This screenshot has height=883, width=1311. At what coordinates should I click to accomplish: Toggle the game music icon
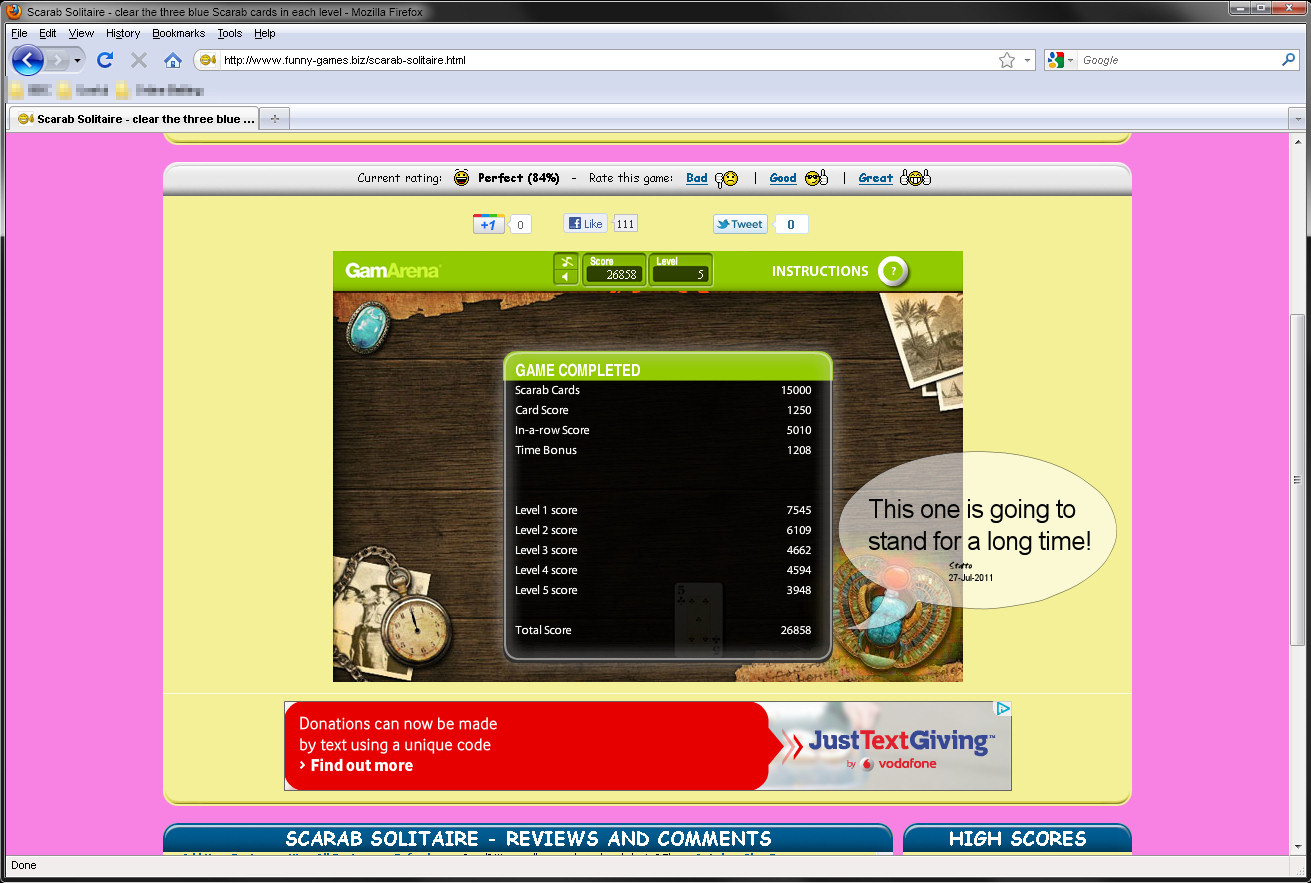(x=566, y=261)
